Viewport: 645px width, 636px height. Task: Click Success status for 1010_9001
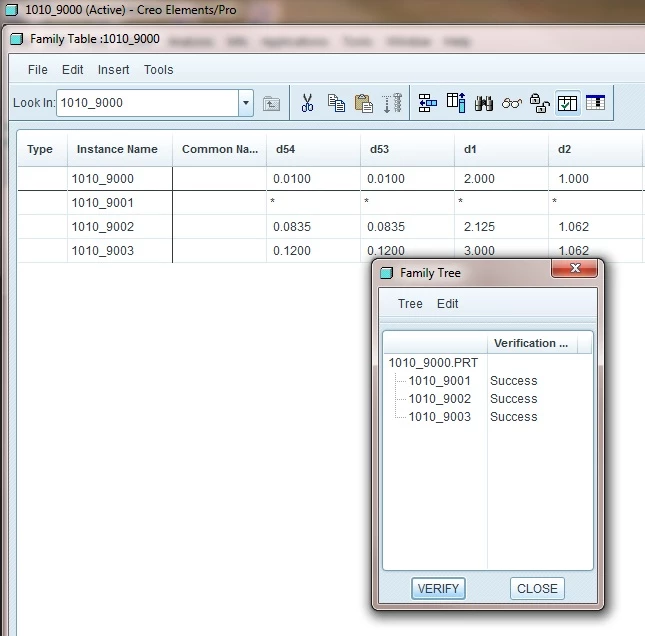[514, 381]
